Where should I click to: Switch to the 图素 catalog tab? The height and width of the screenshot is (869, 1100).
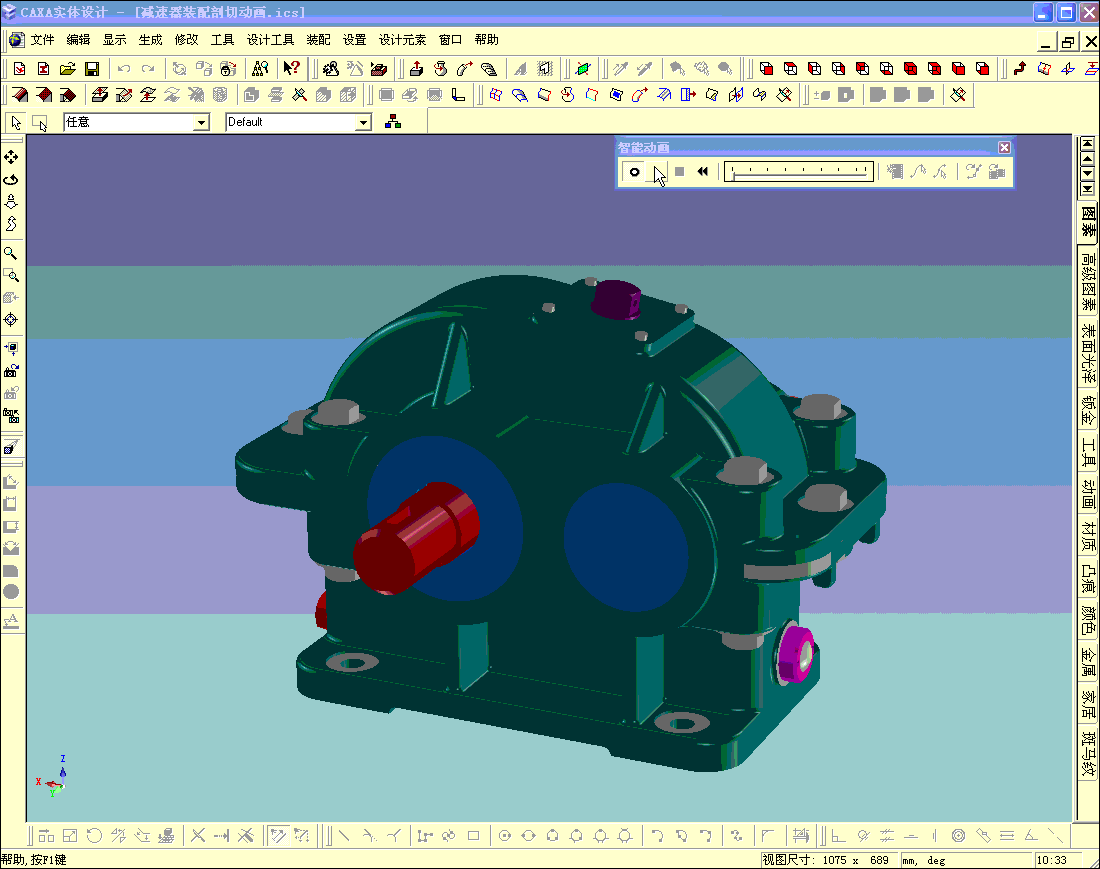[x=1087, y=220]
